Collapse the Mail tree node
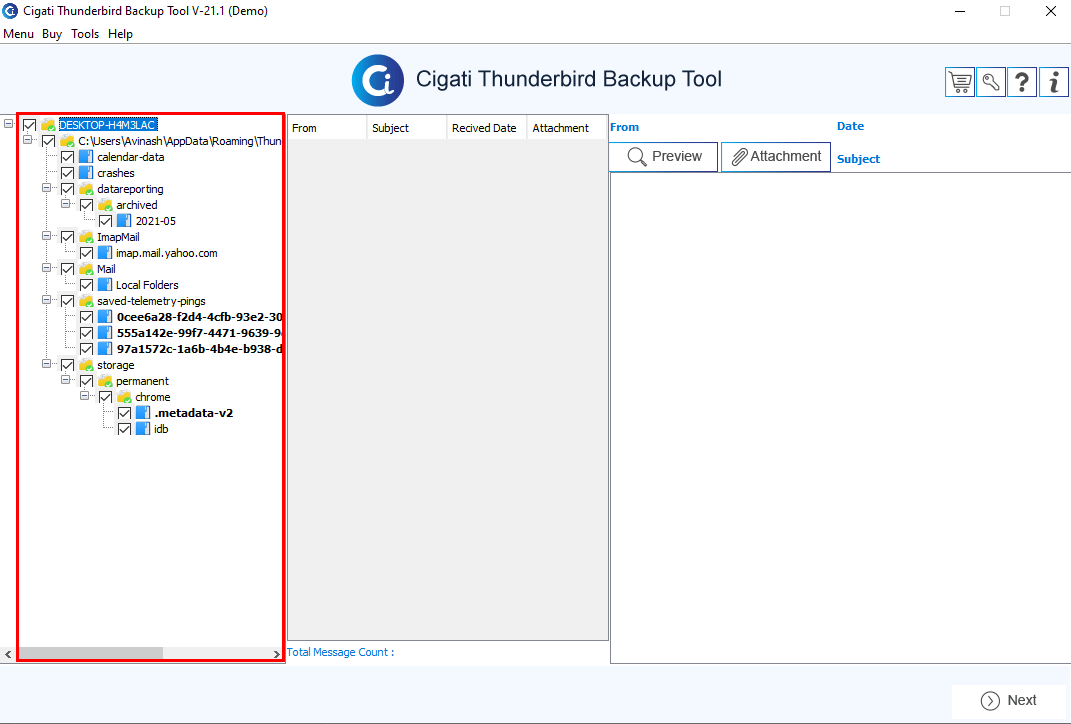Screen dimensions: 1071x724 47,268
